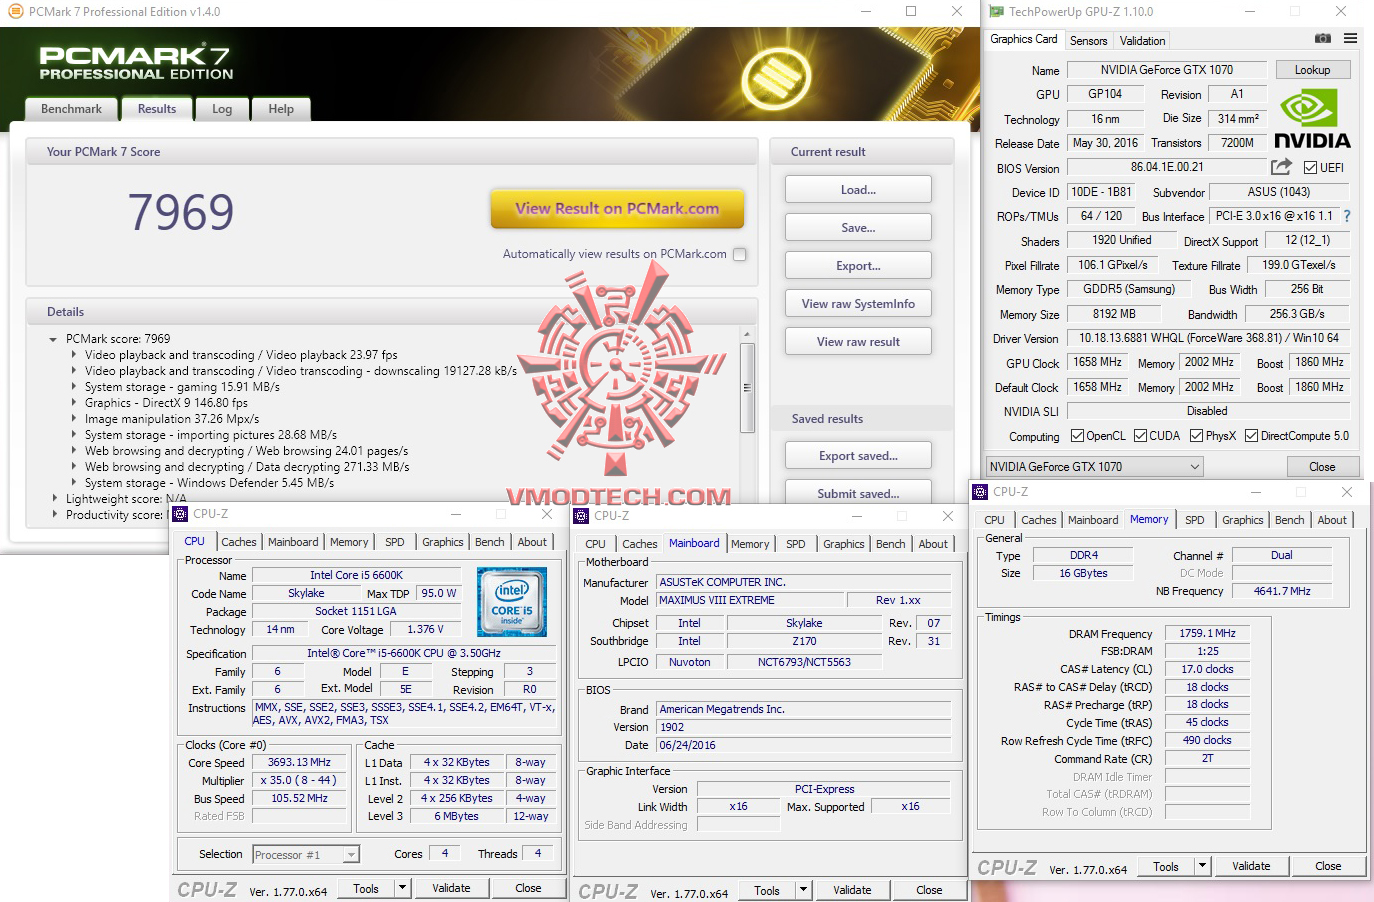The width and height of the screenshot is (1374, 902).
Task: Click the NVIDIA logo in GPU-Z
Action: click(x=1311, y=113)
